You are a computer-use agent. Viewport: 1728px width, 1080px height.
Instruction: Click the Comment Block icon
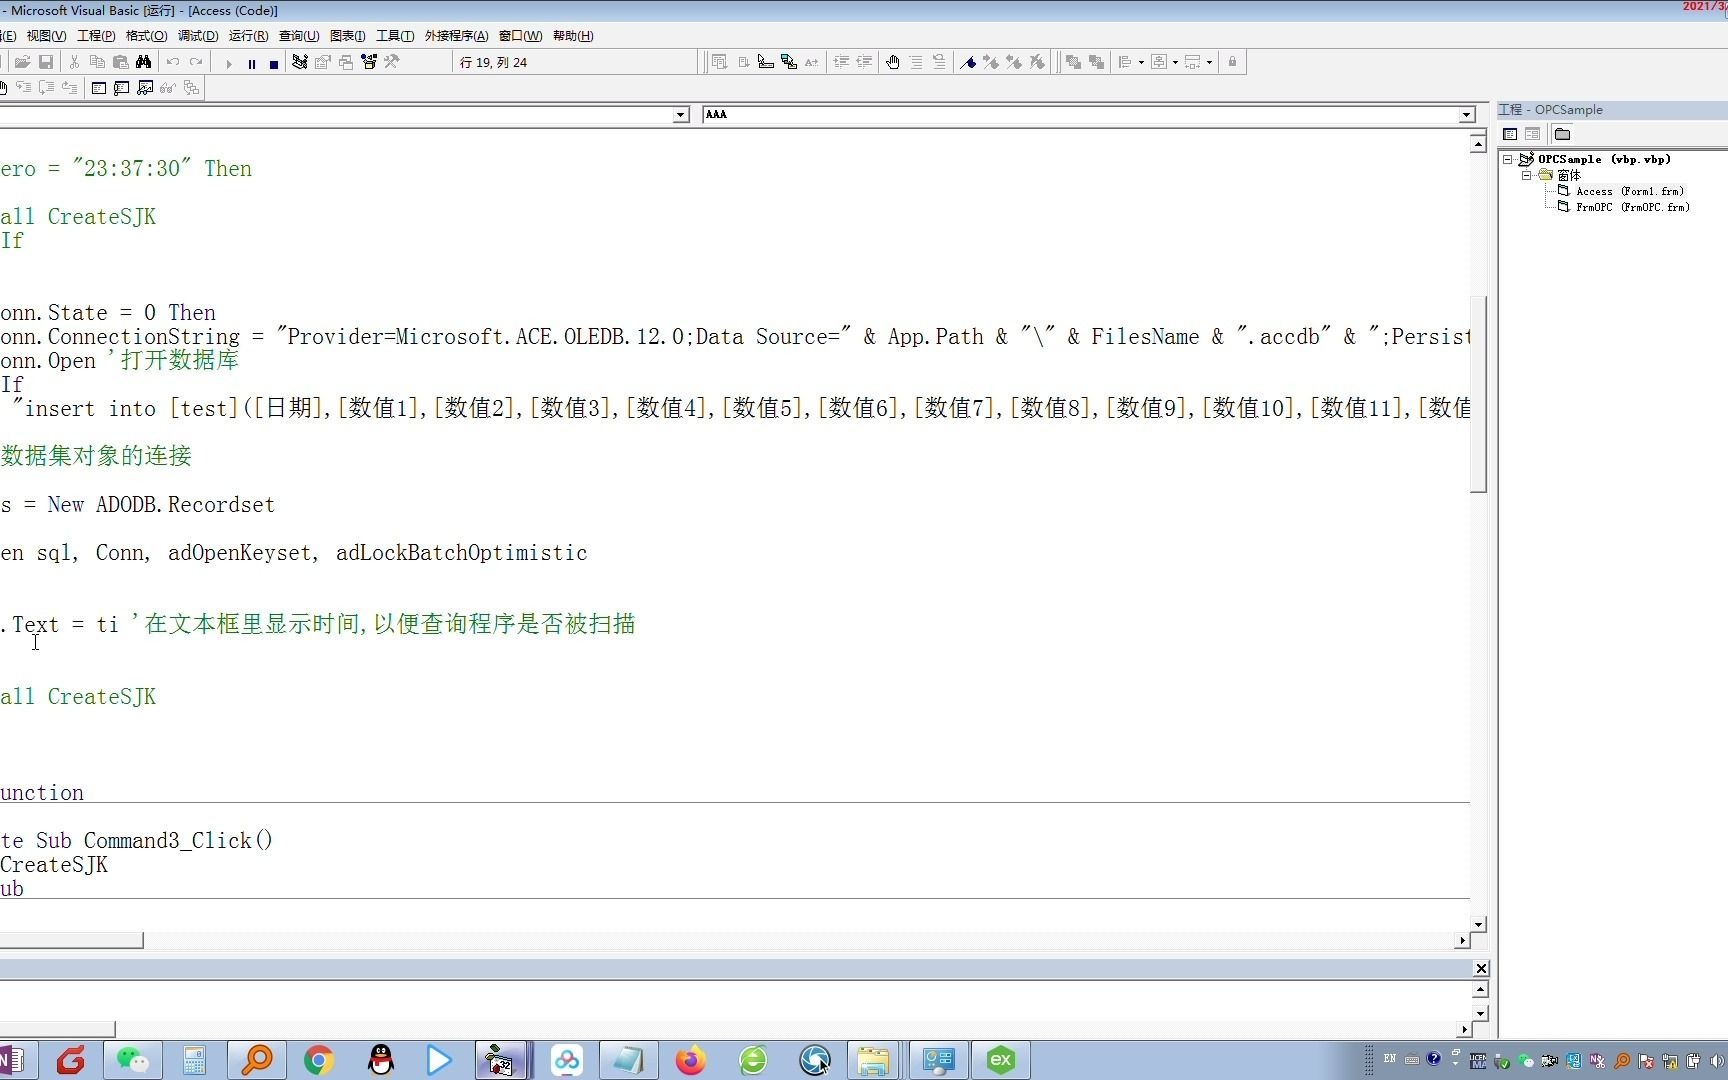pos(916,62)
